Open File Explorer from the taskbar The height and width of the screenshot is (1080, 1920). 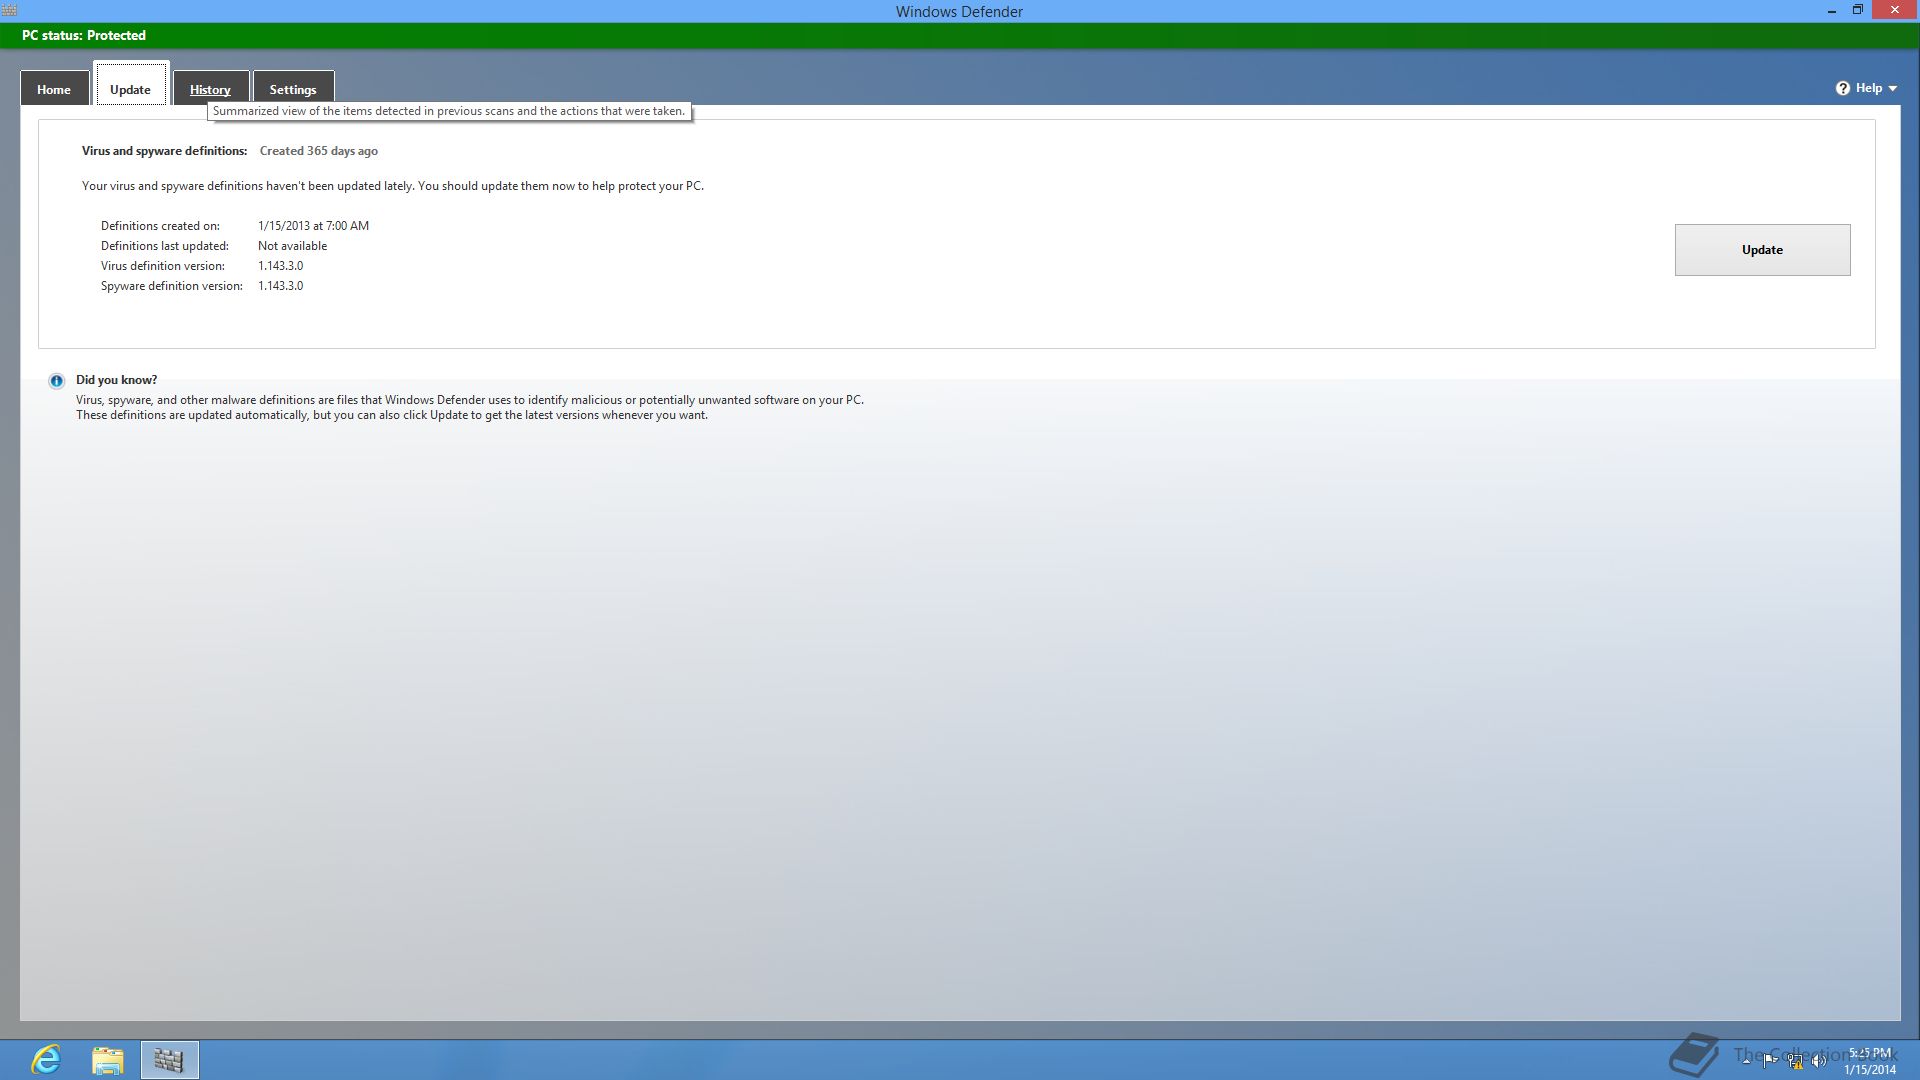pyautogui.click(x=107, y=1059)
